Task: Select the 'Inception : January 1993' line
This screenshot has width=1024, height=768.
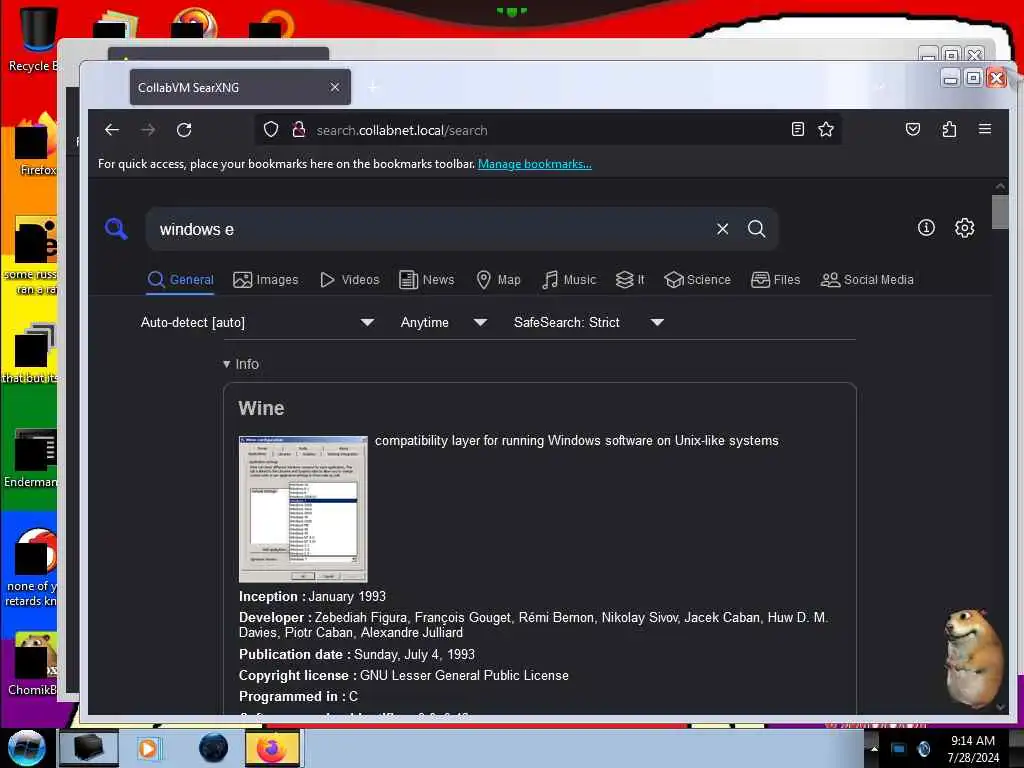Action: pyautogui.click(x=312, y=596)
